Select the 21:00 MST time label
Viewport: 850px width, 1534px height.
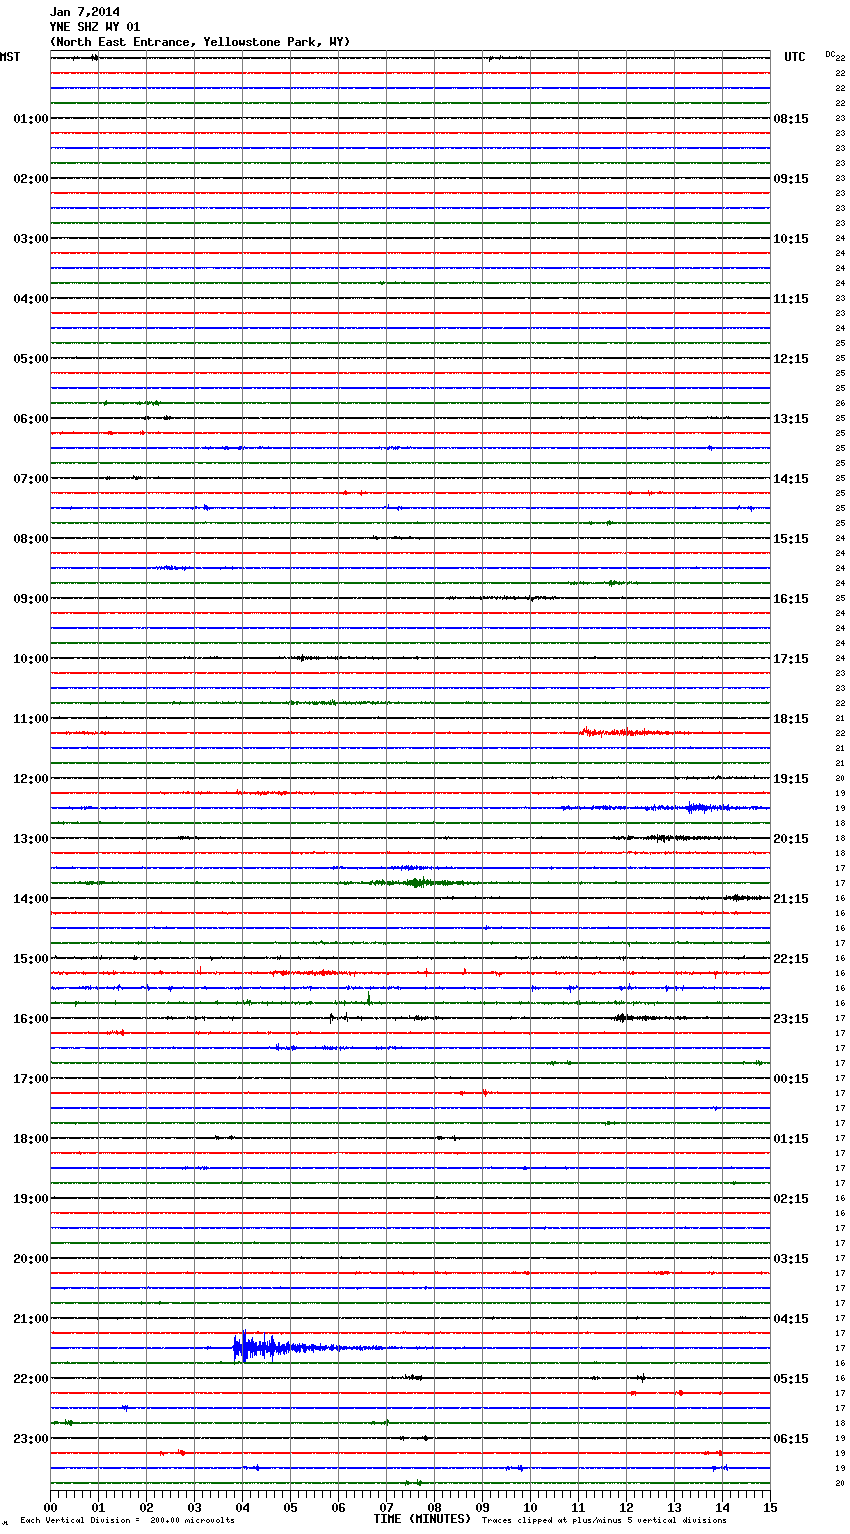coord(31,1319)
